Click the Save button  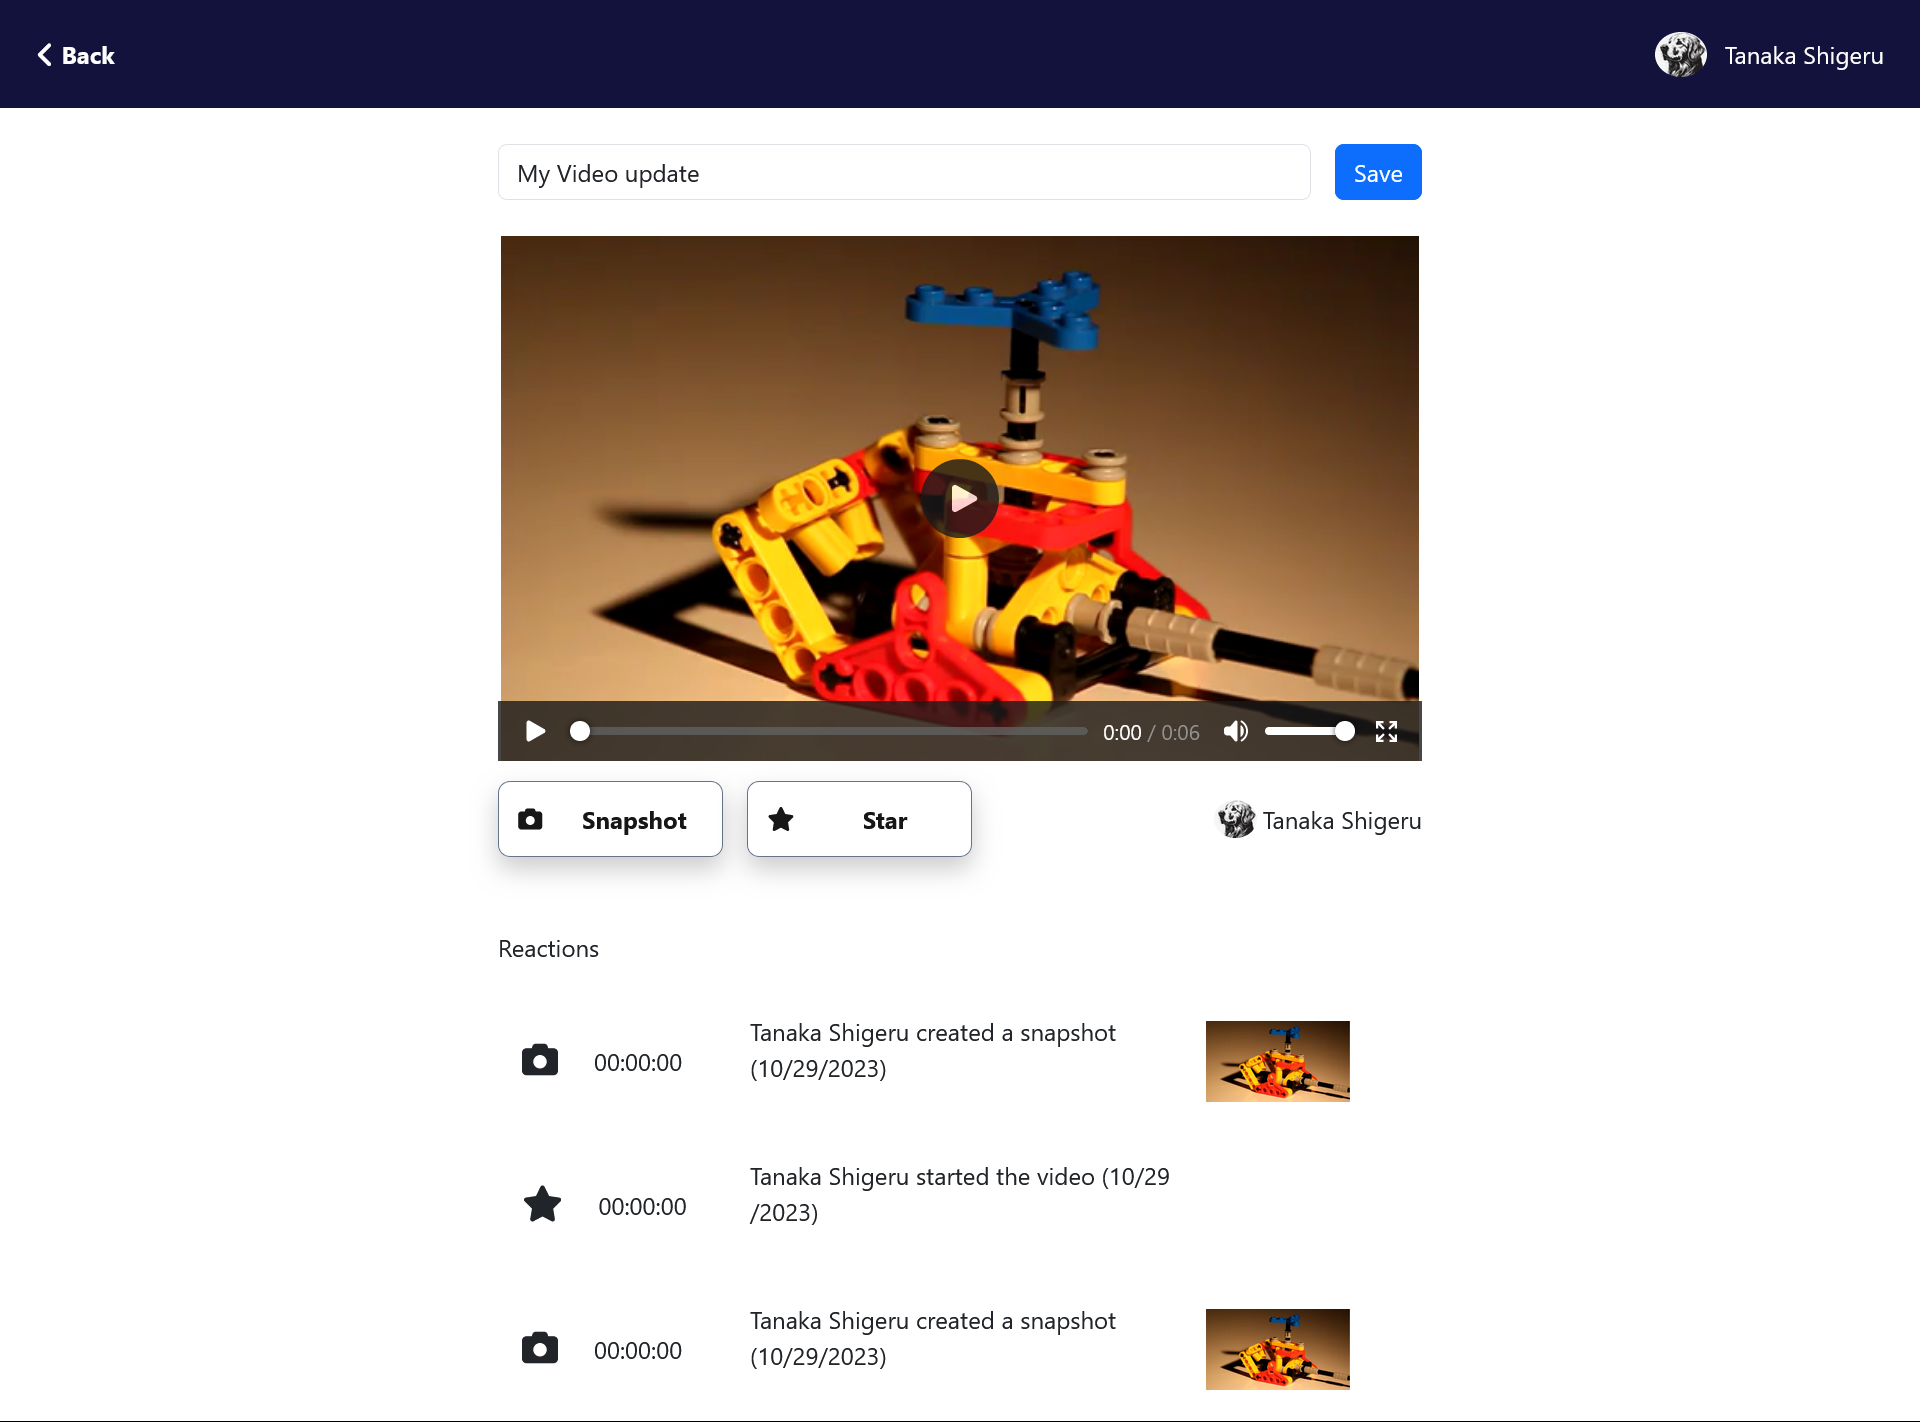[x=1377, y=172]
